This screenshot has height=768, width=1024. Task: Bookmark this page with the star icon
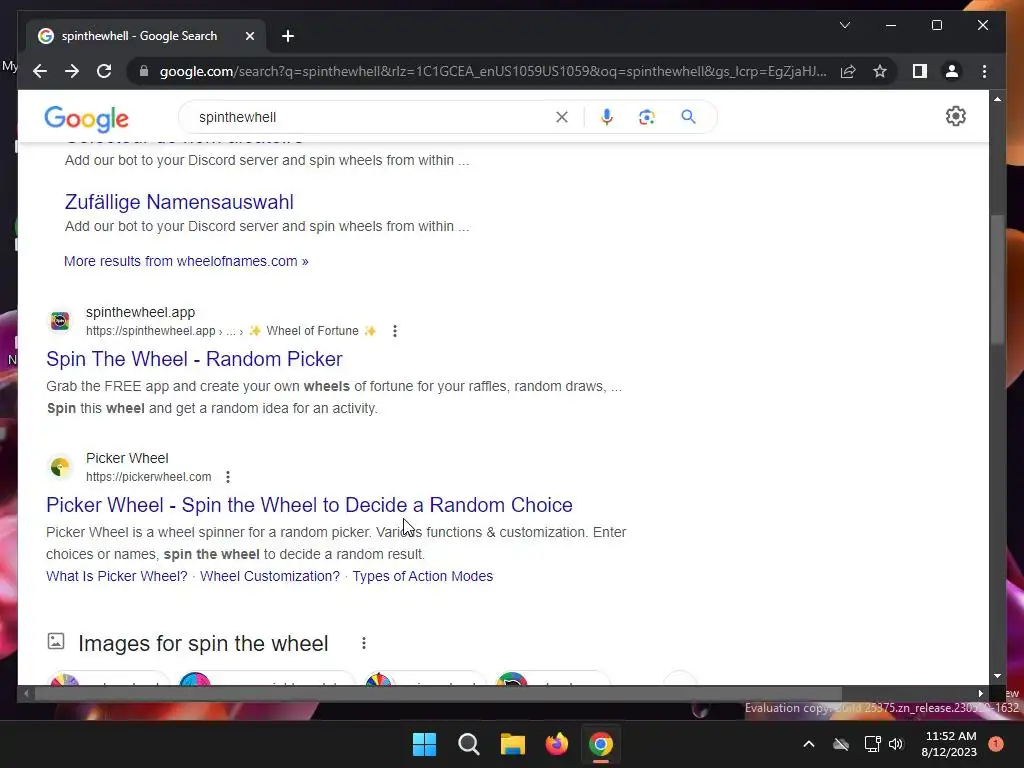point(880,71)
